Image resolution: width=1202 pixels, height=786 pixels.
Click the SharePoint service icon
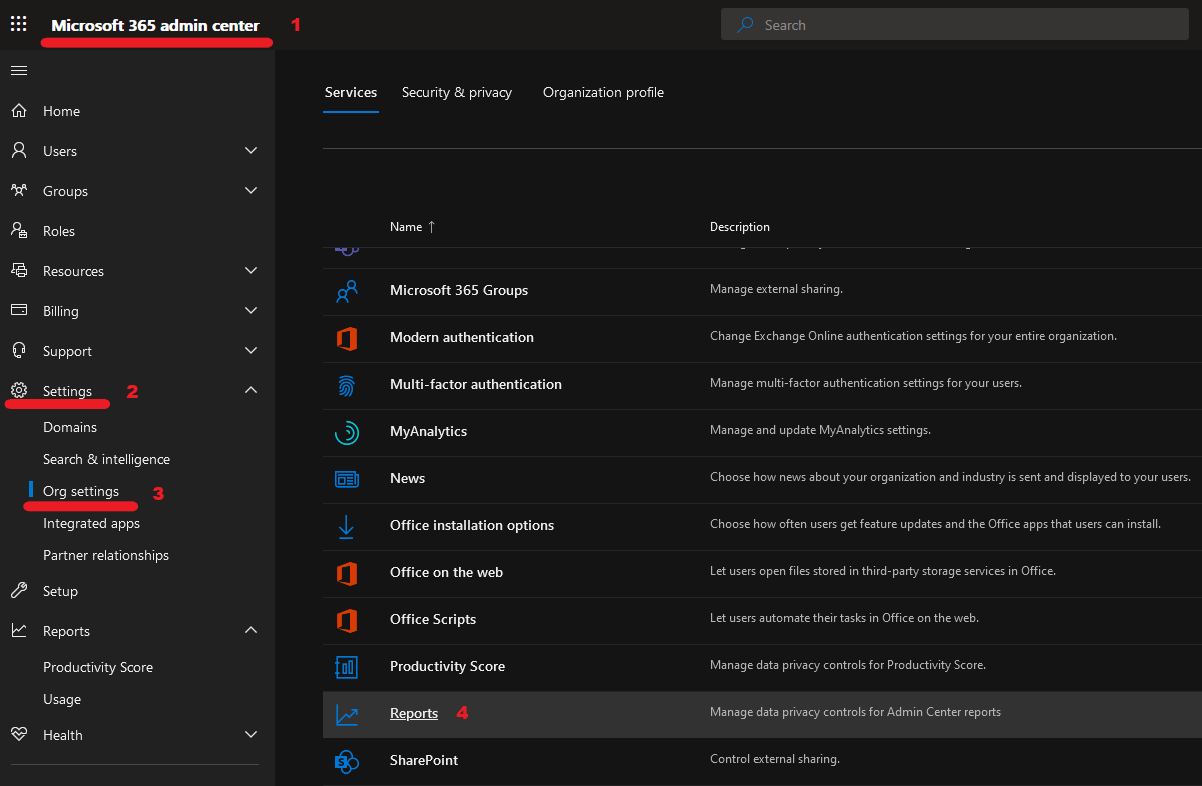(x=347, y=761)
